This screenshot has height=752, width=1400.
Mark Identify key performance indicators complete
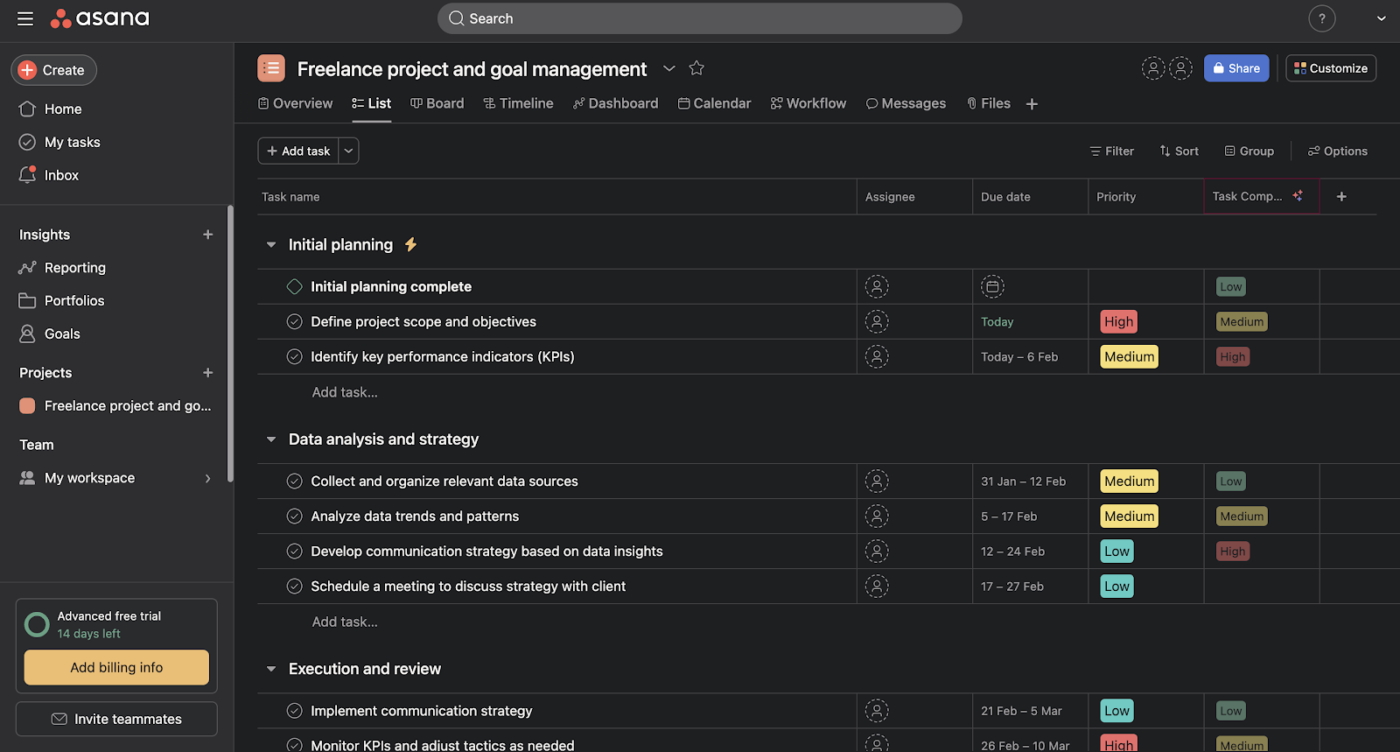294,357
